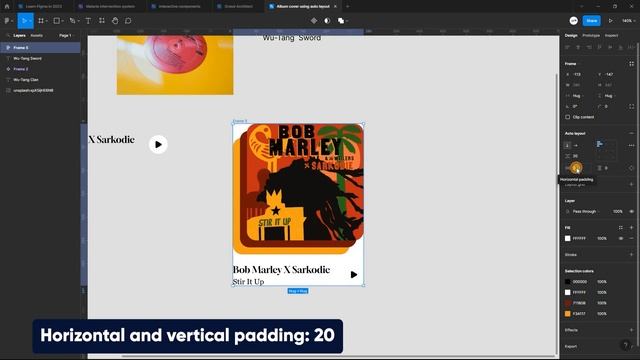640x360 pixels.
Task: Click the Create component icon
Action: tap(314, 21)
